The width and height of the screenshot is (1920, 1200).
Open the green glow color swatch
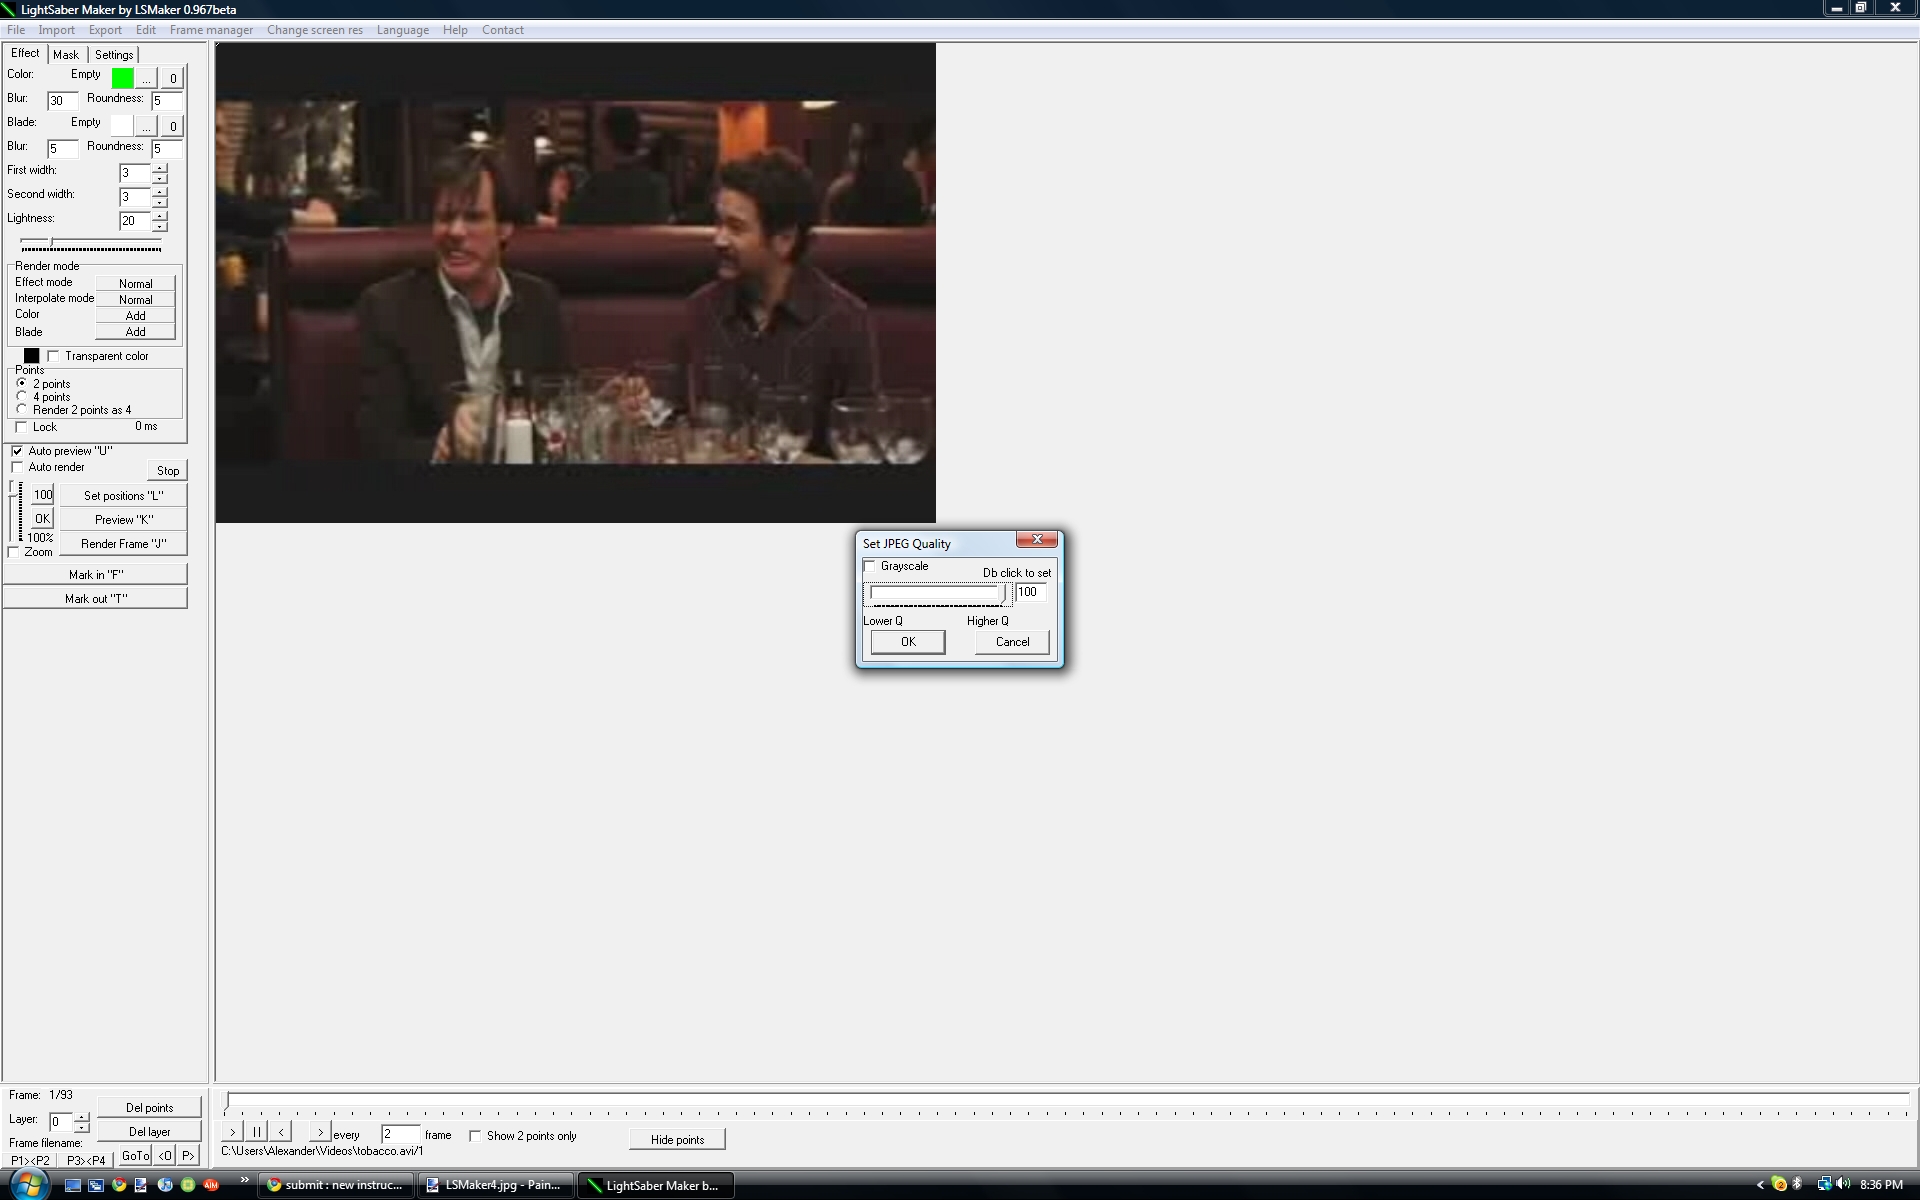click(122, 78)
